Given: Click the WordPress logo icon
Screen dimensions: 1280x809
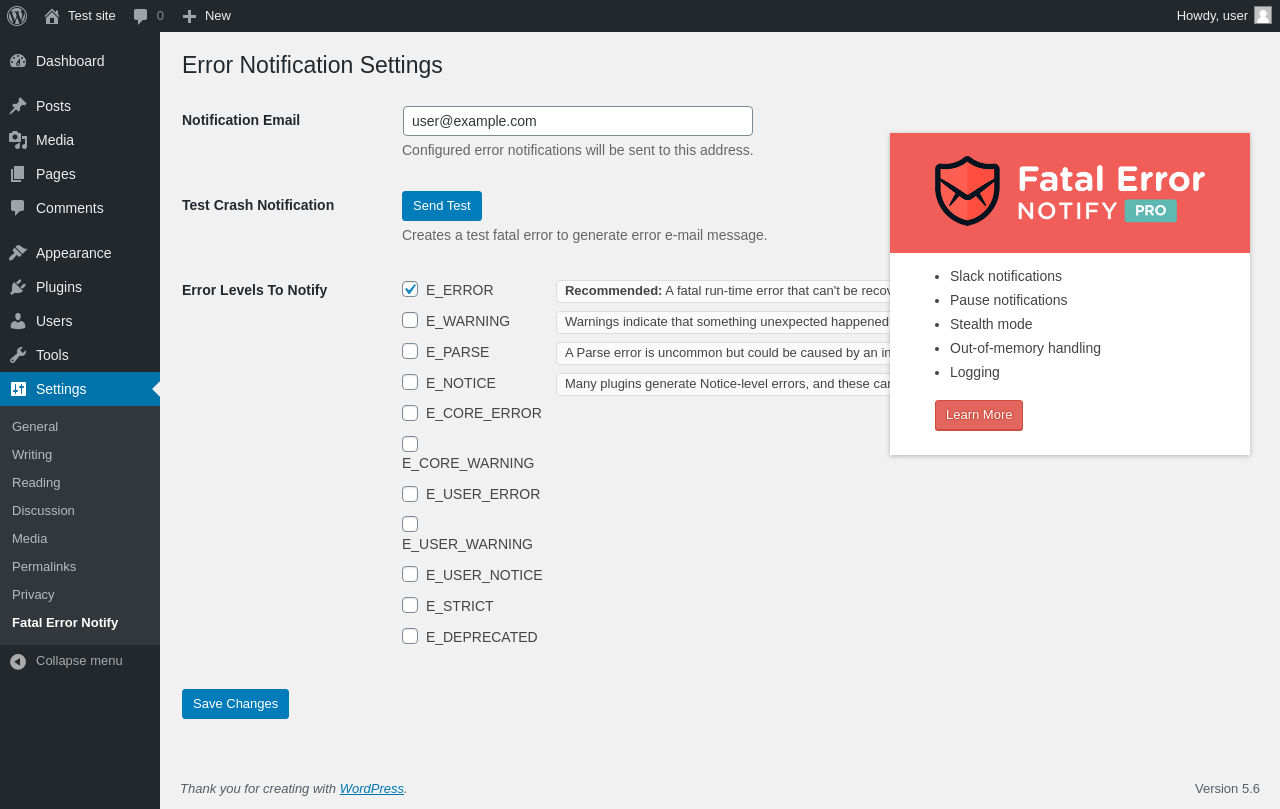Looking at the screenshot, I should pos(17,16).
